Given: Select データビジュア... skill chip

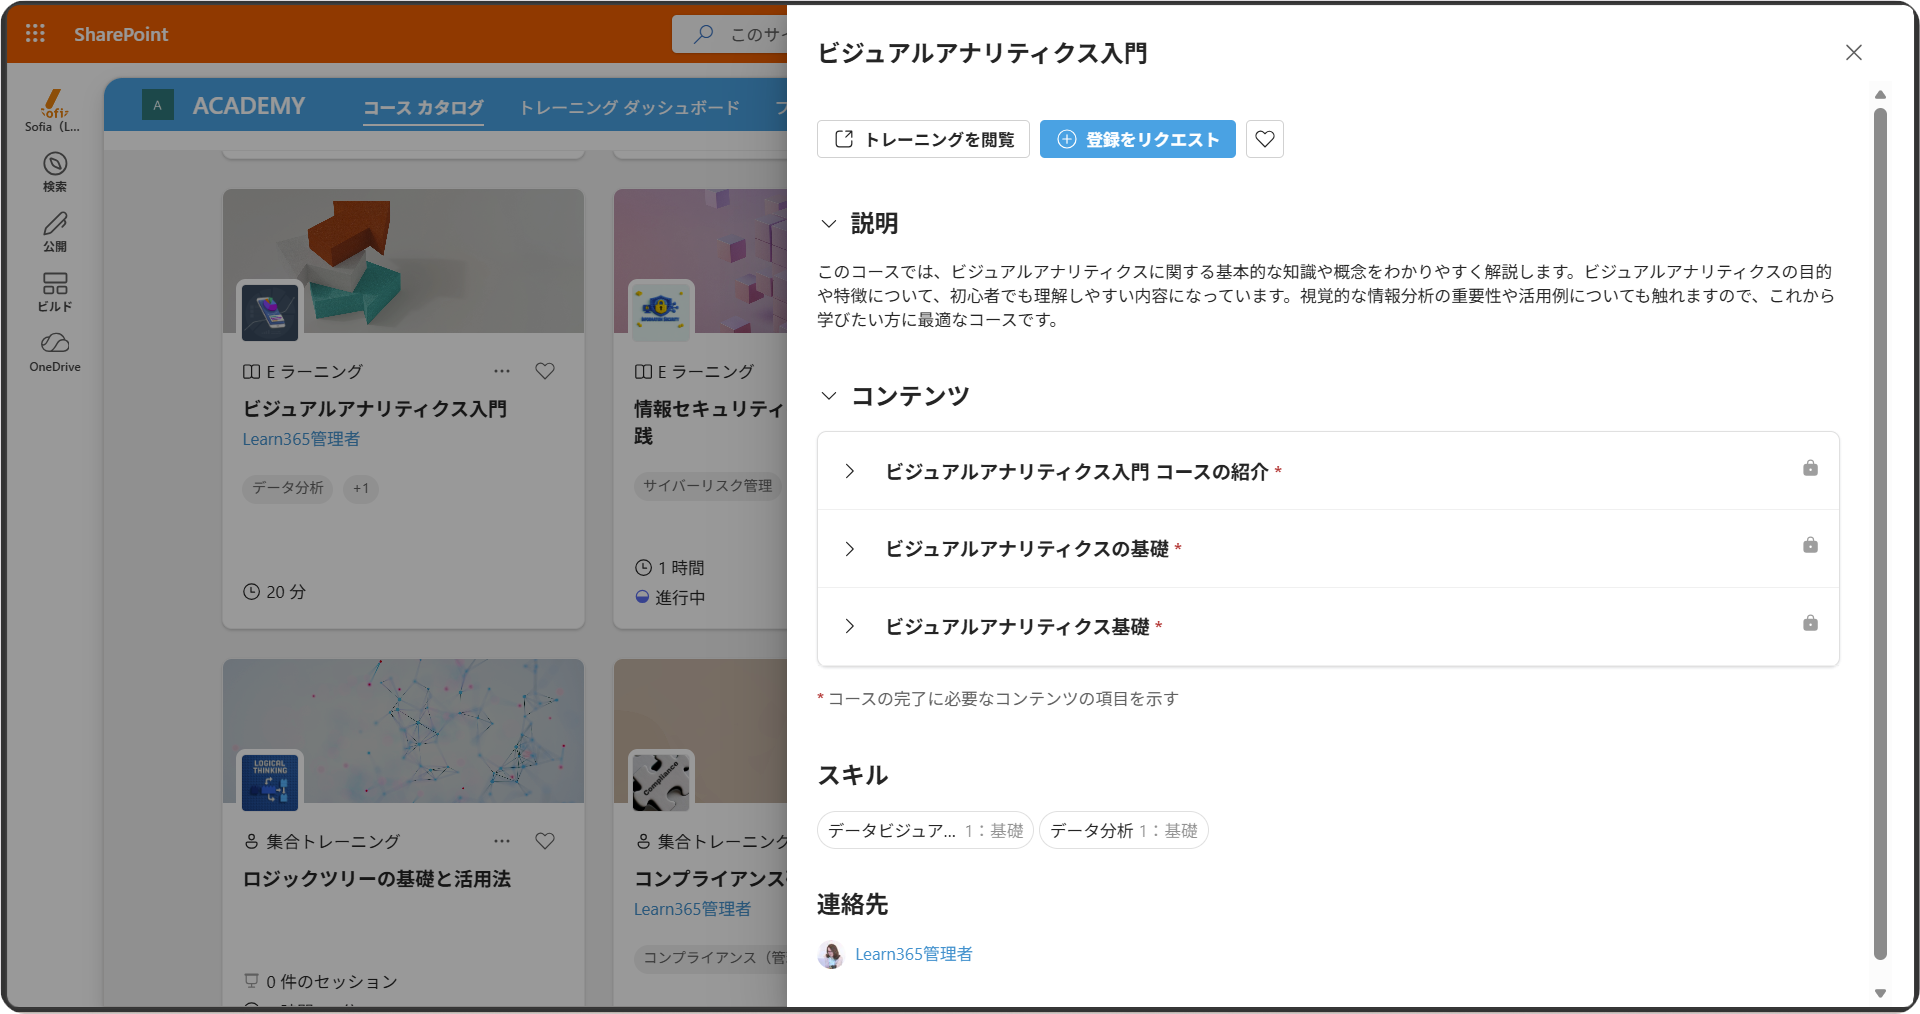Looking at the screenshot, I should (x=925, y=830).
